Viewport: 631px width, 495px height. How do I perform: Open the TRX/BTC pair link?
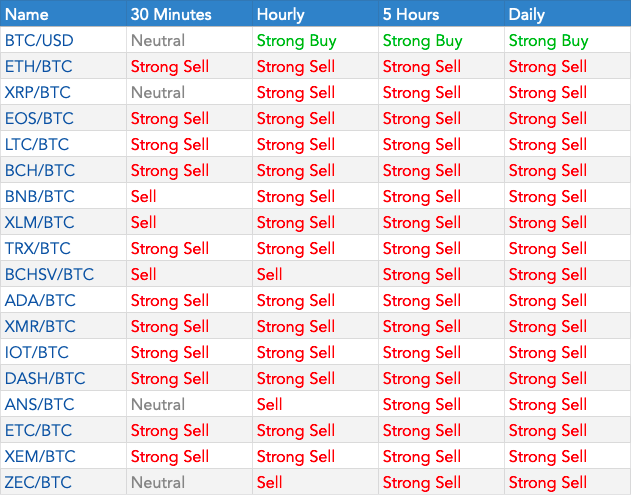coord(38,249)
